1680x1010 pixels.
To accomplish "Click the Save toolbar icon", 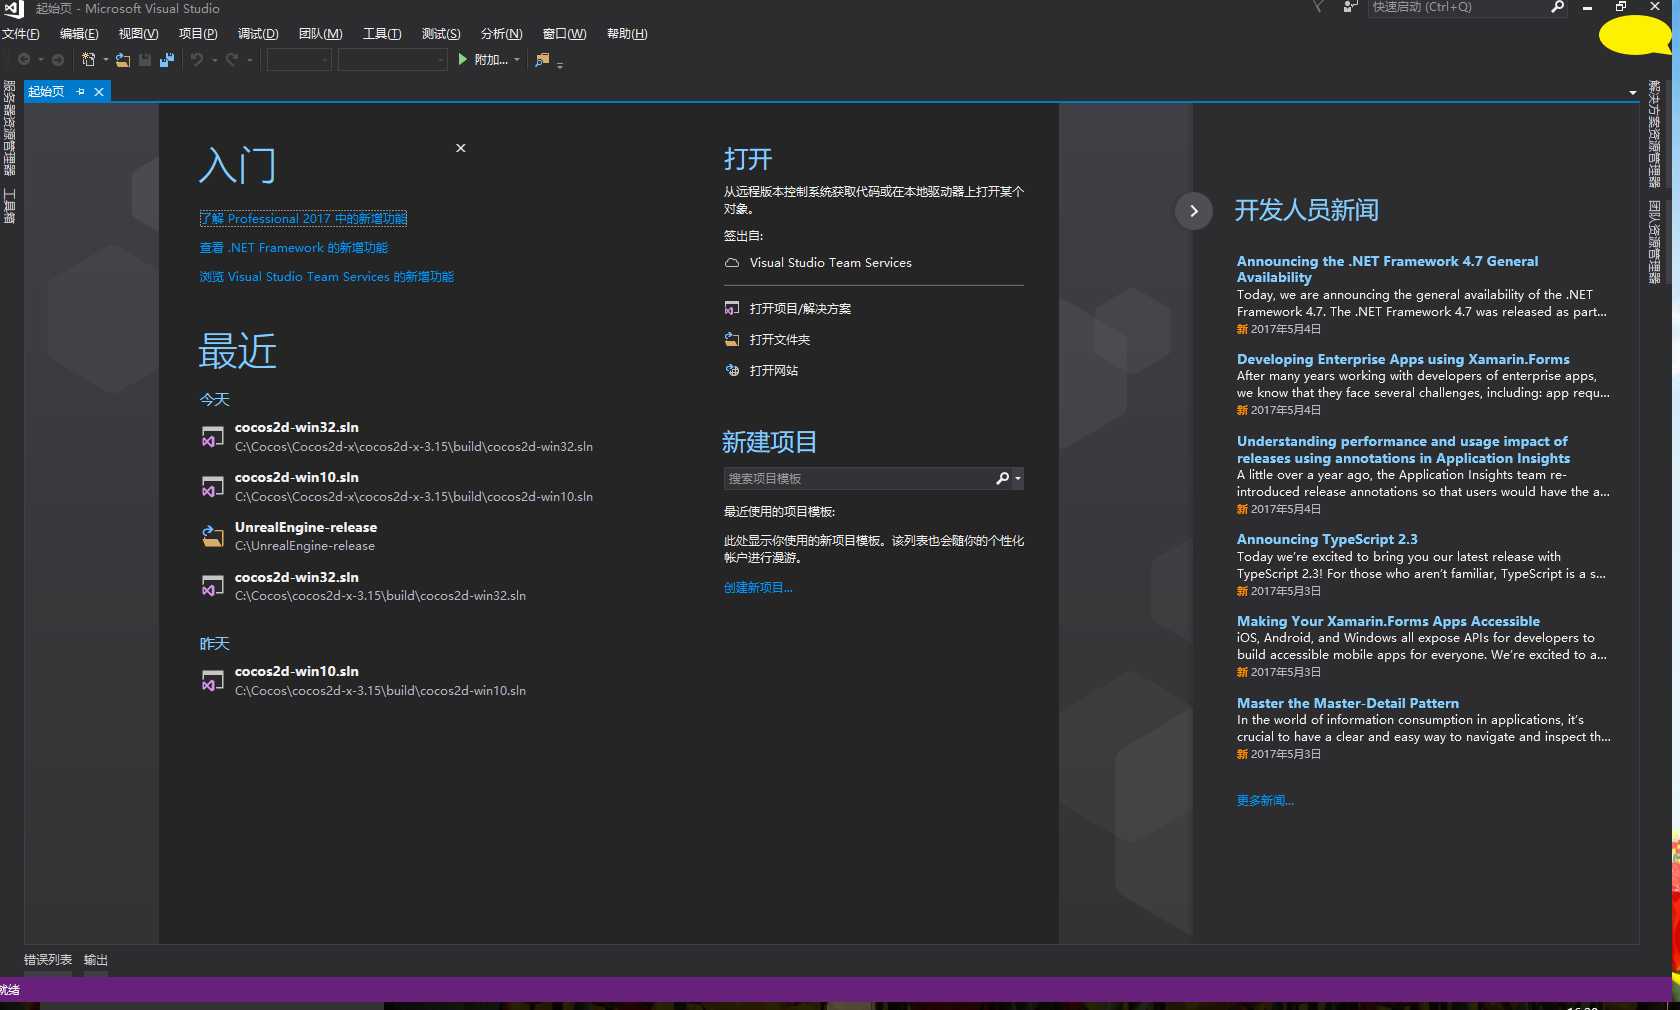I will (145, 60).
